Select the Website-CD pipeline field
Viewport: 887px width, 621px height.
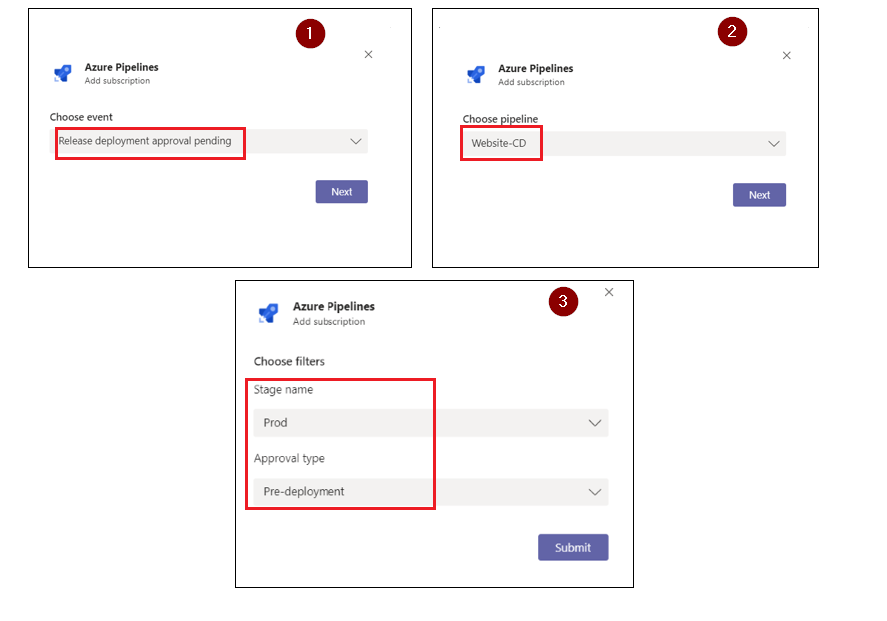click(624, 144)
